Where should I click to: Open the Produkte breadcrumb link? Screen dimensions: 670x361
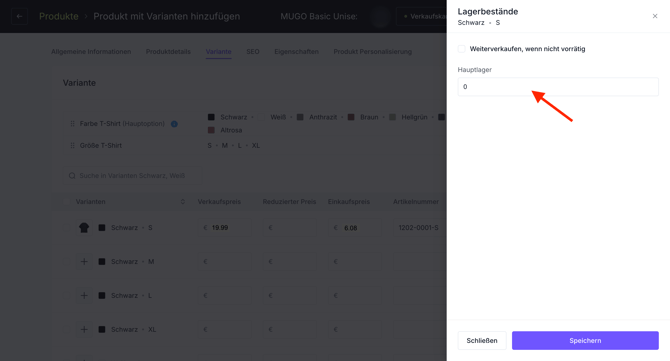[59, 16]
